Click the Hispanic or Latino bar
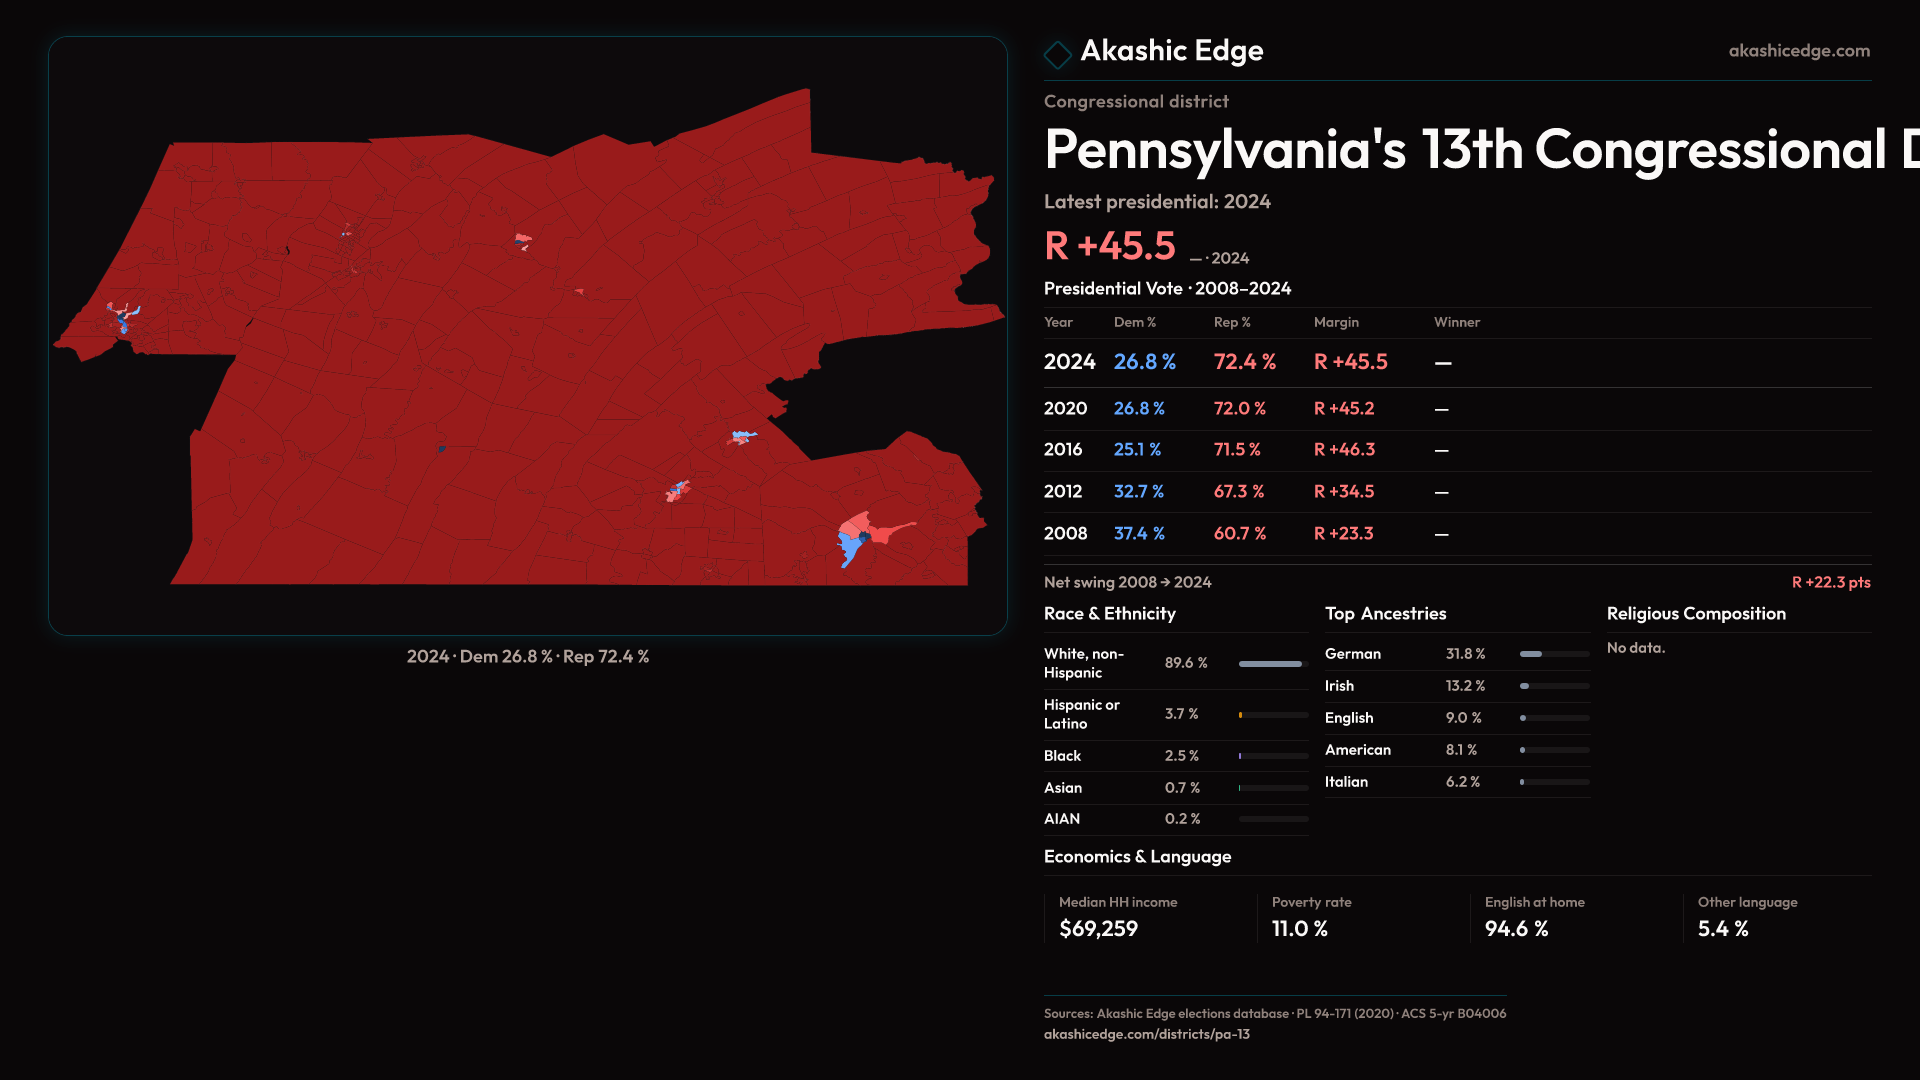The height and width of the screenshot is (1080, 1920). 1272,715
